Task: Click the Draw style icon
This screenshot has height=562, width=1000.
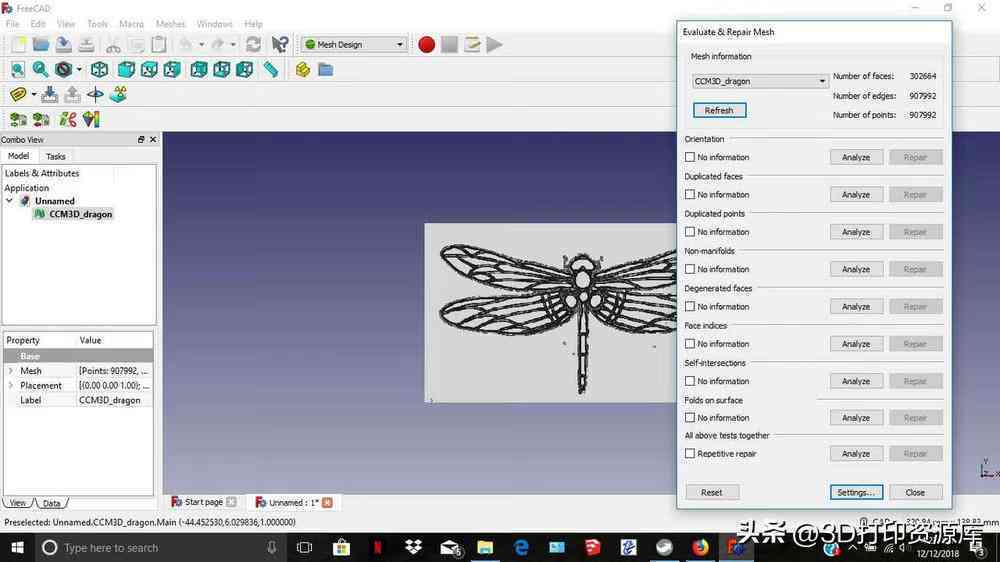Action: (63, 70)
